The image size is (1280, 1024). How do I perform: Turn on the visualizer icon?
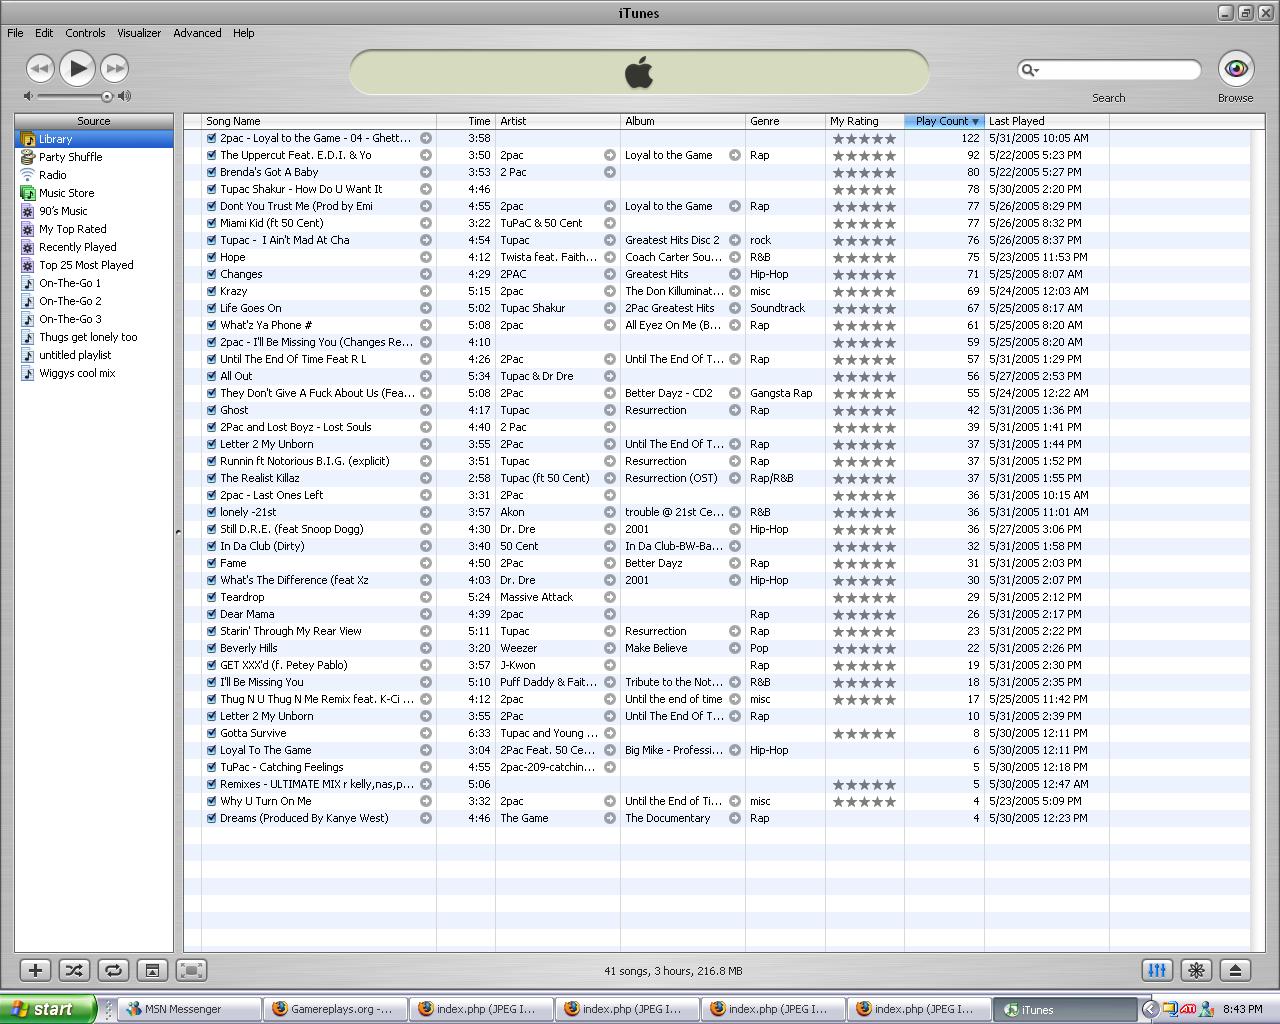[1196, 970]
